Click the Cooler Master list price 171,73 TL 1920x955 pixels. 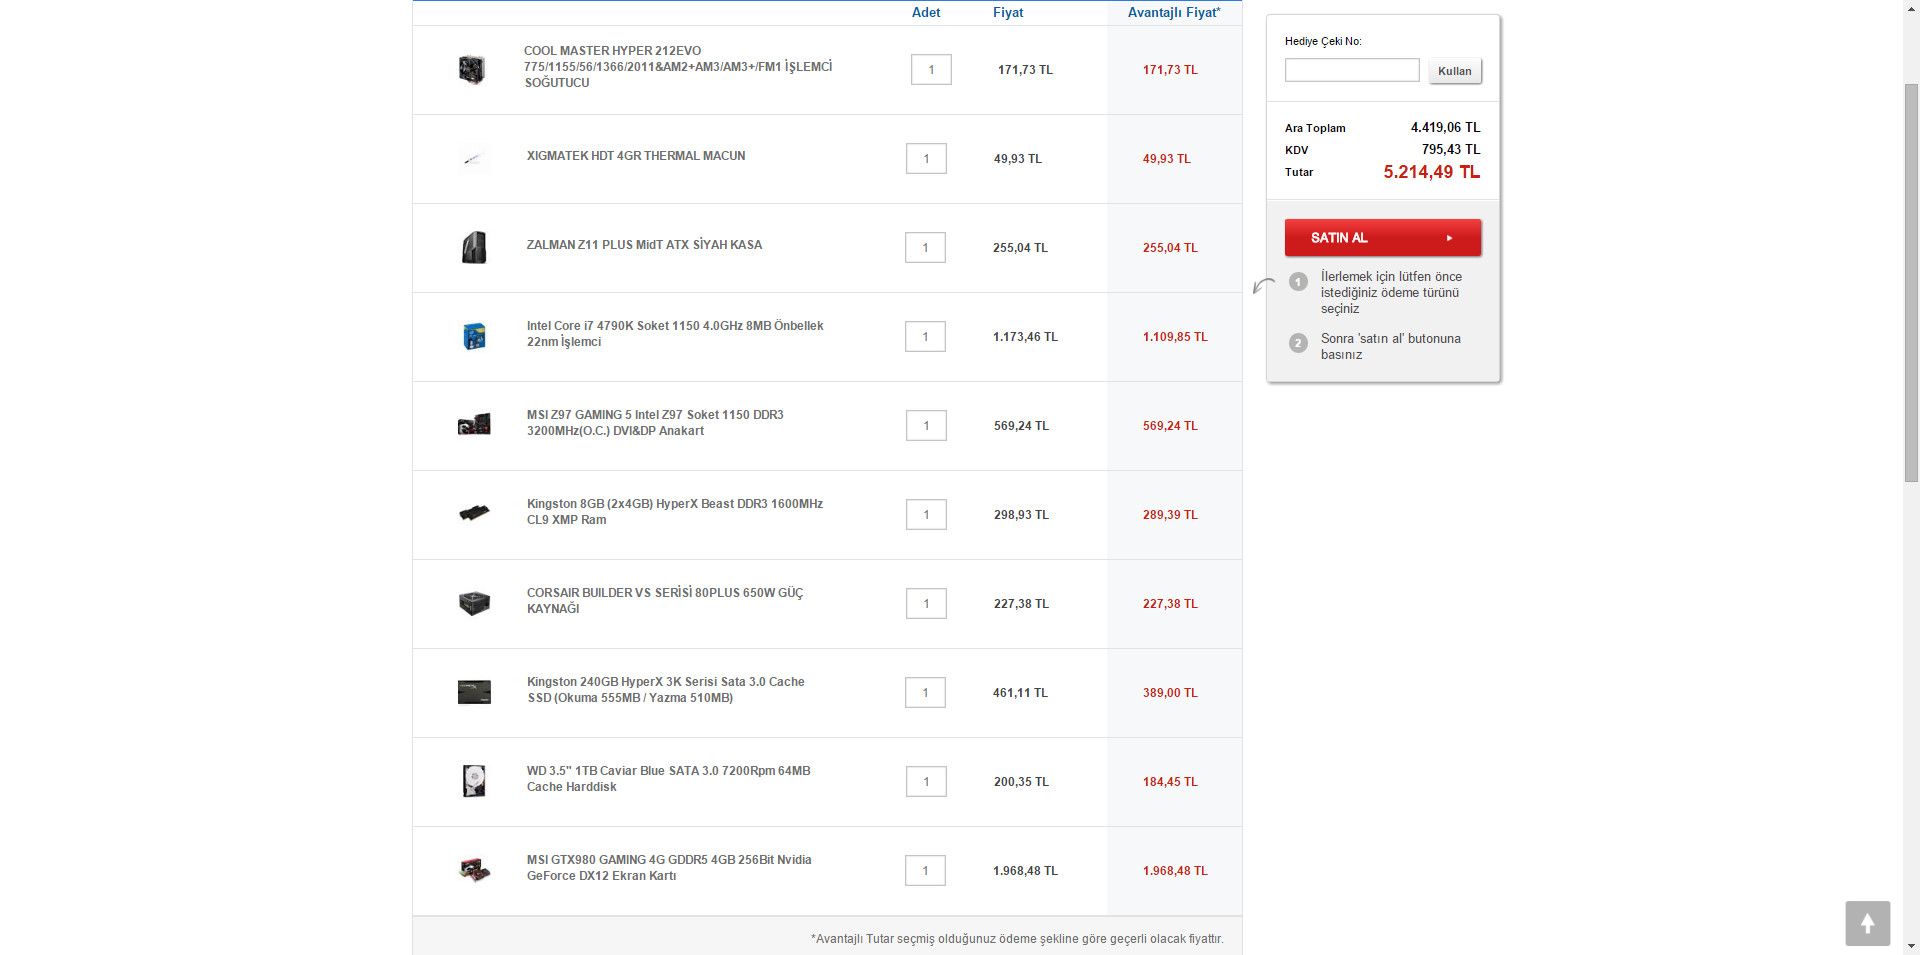pos(1025,70)
